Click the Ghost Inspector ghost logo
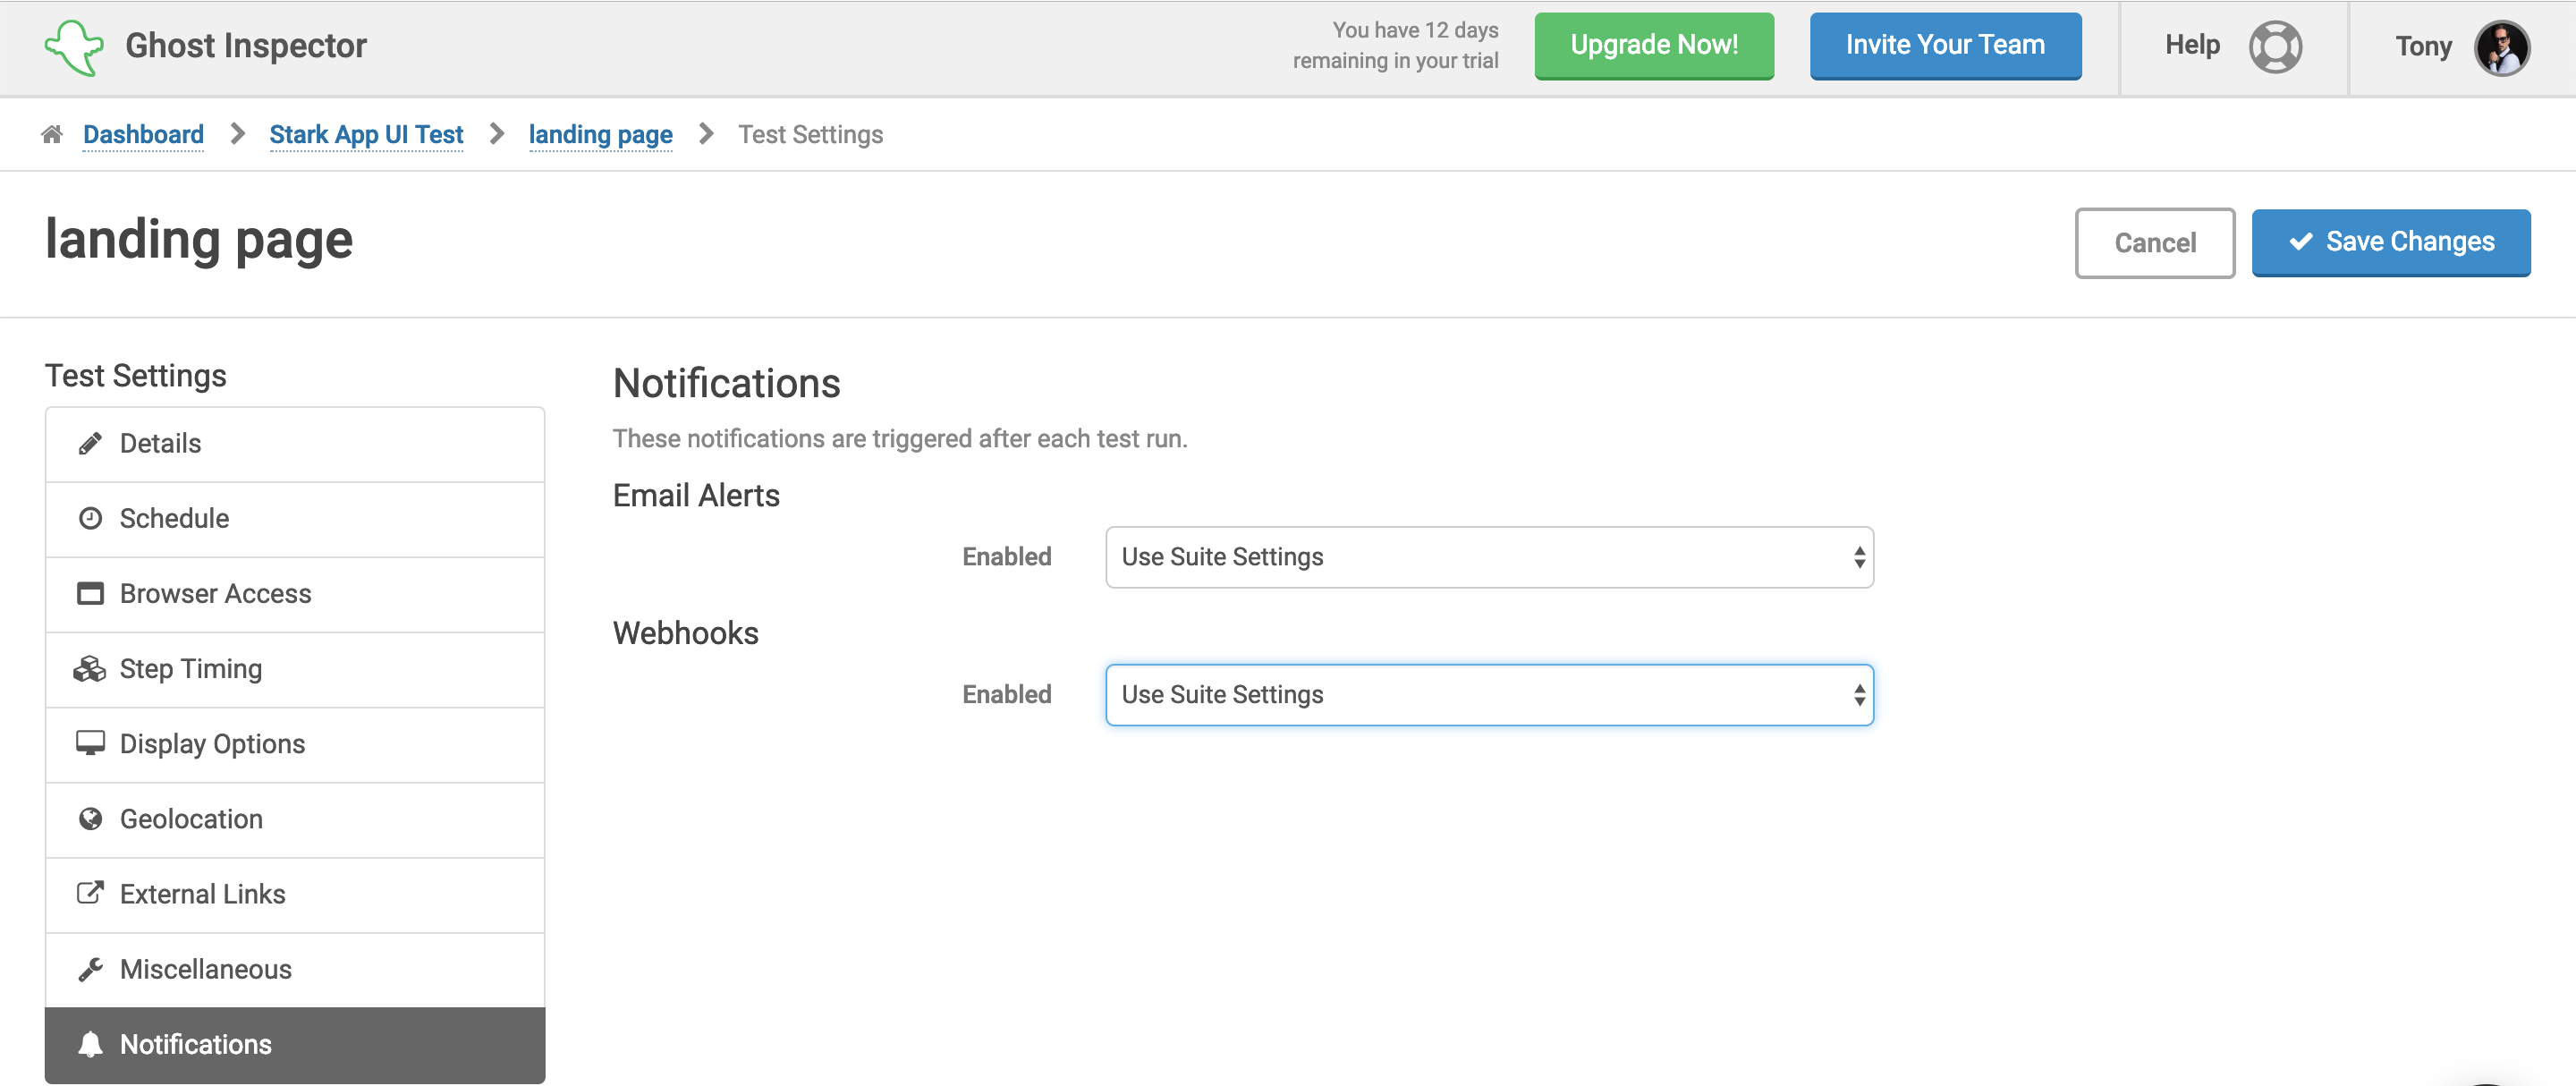Viewport: 2576px width, 1086px height. point(73,47)
